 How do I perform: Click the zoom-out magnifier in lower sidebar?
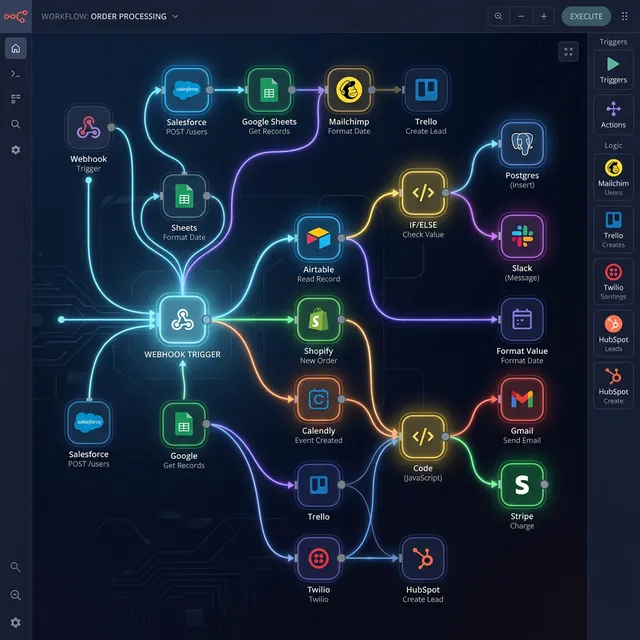tap(16, 595)
